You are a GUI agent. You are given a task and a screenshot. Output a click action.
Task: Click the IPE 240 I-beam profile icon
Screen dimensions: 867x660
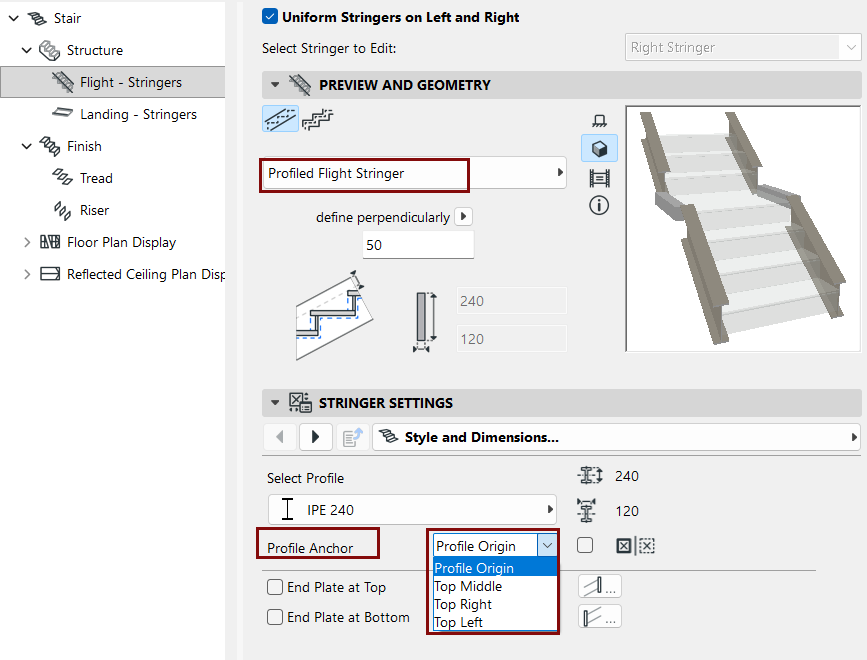click(287, 509)
